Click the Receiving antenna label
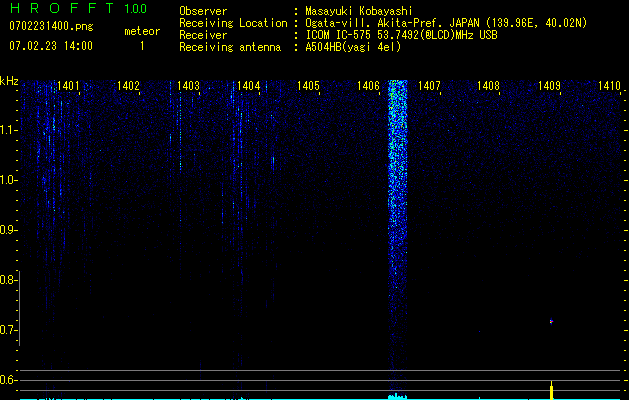The width and height of the screenshot is (629, 400). coord(230,47)
